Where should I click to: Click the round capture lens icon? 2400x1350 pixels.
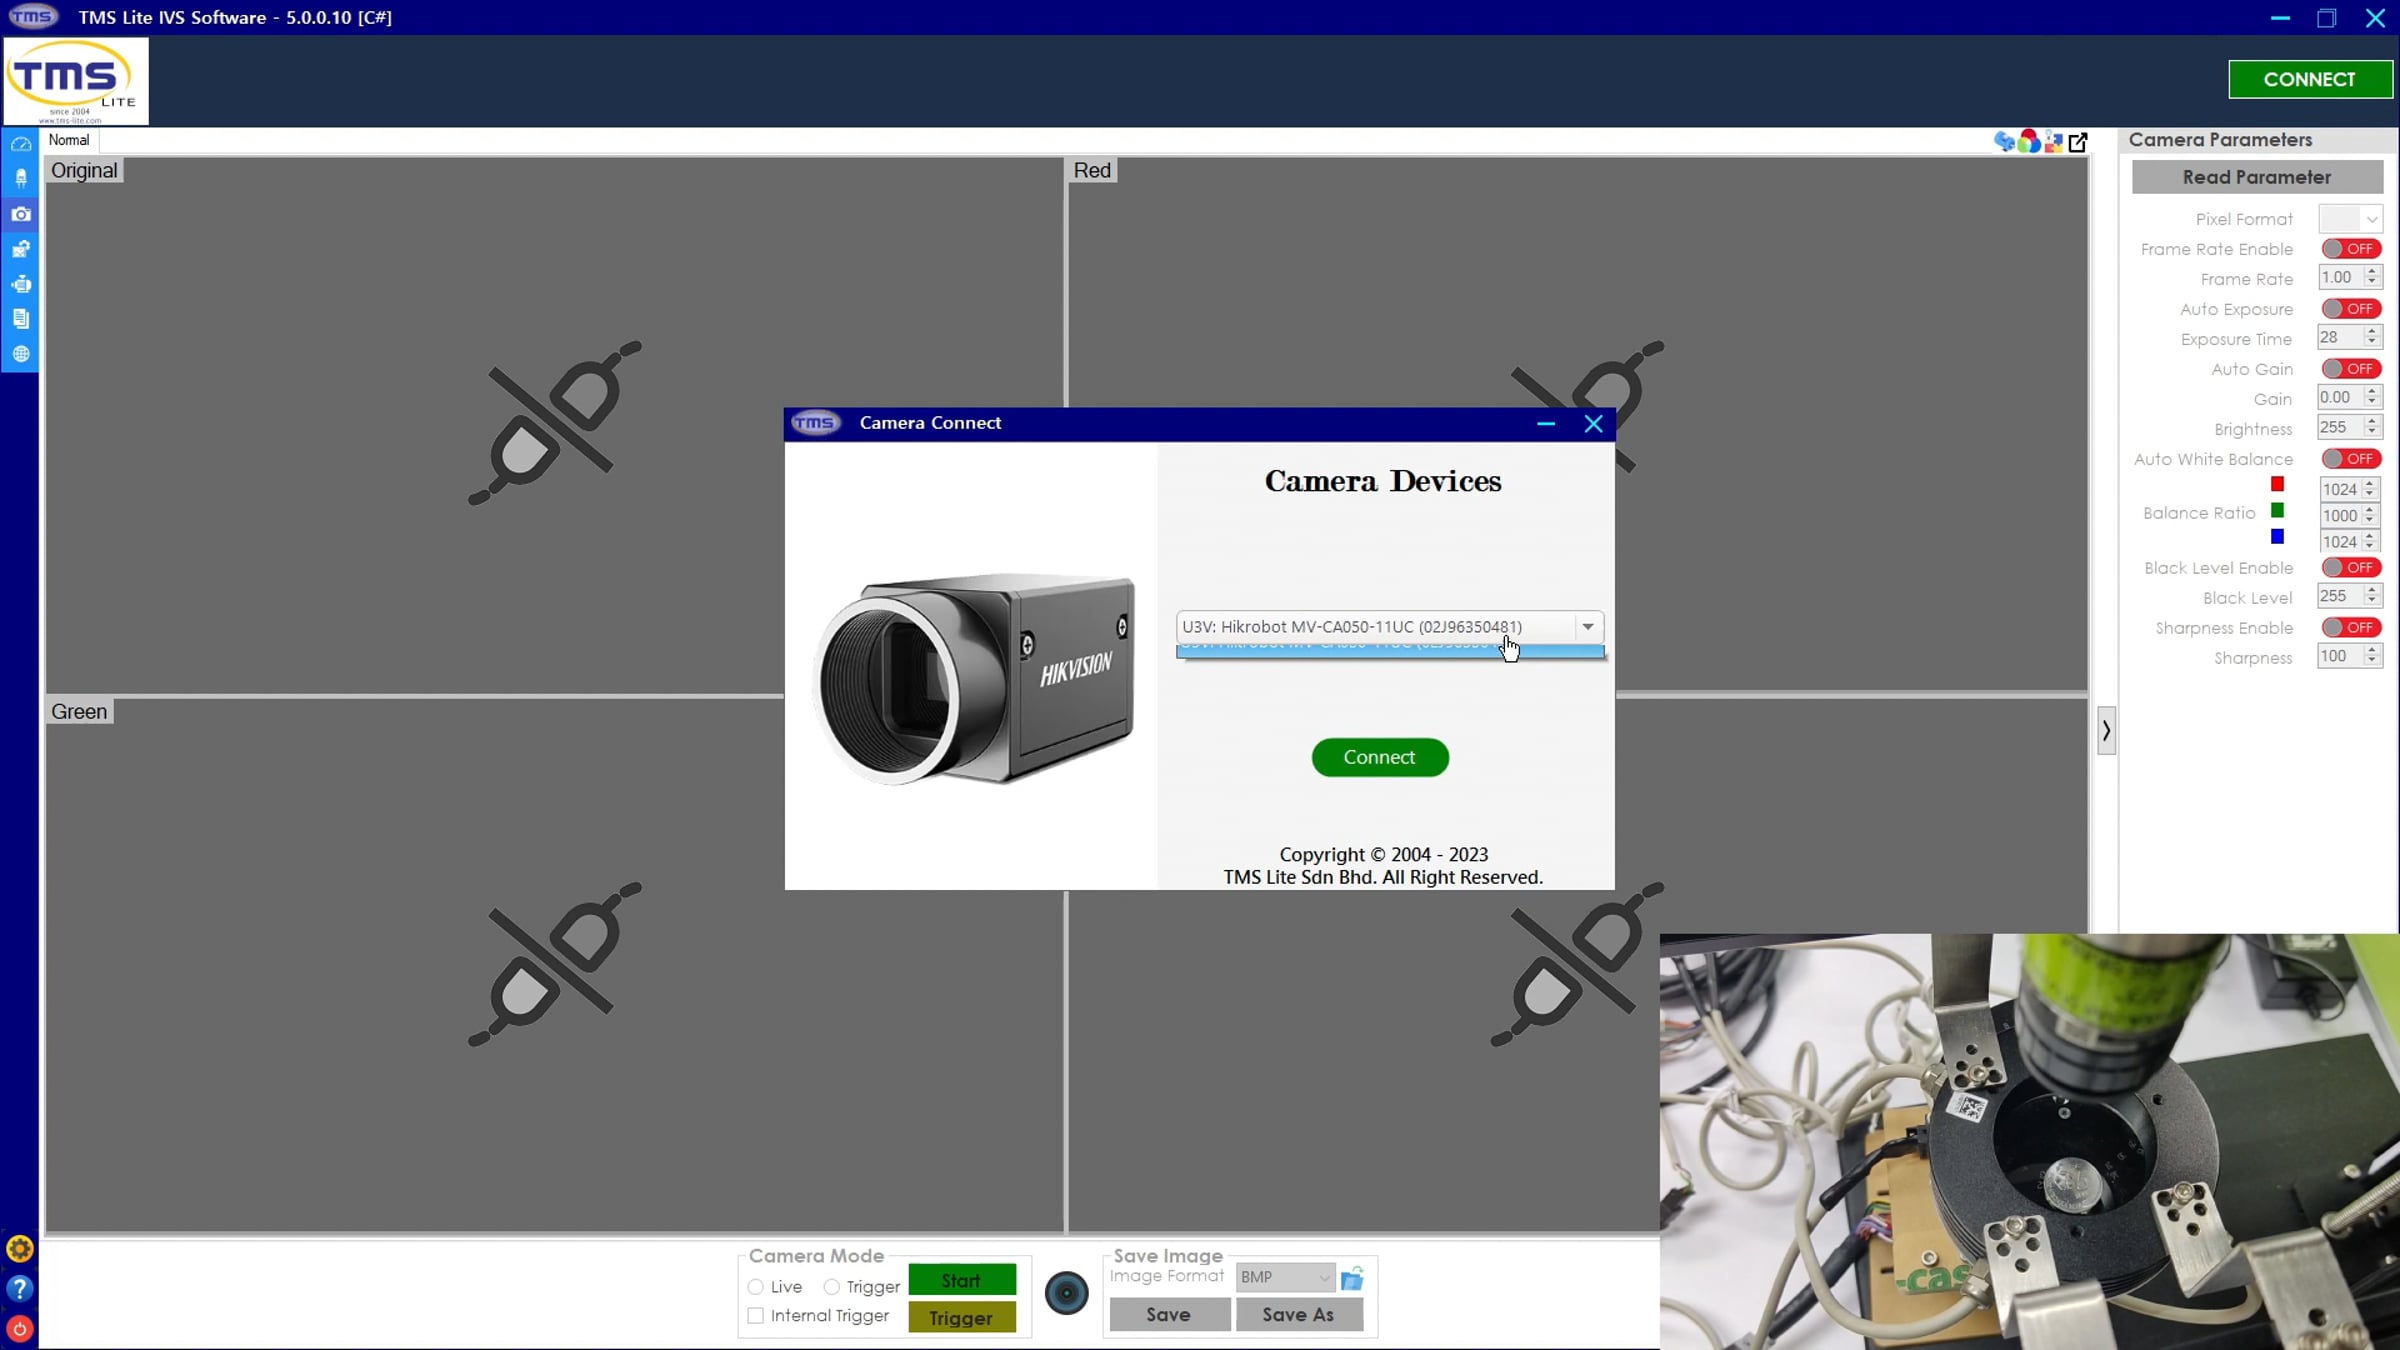pyautogui.click(x=1066, y=1293)
